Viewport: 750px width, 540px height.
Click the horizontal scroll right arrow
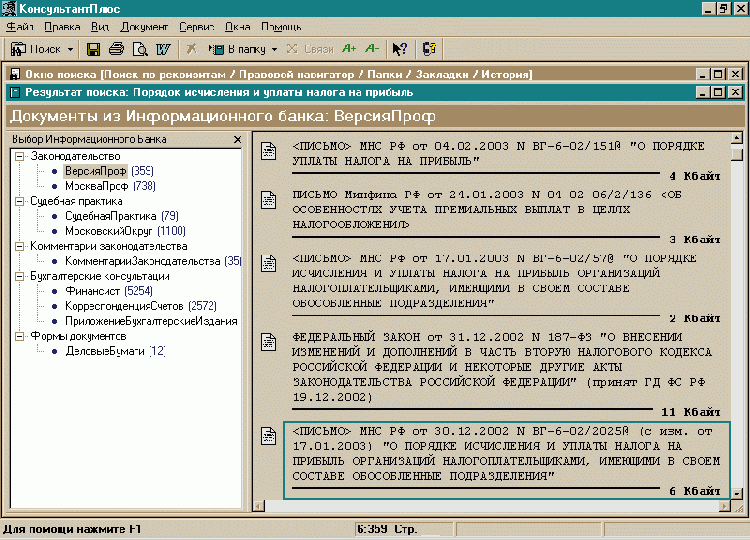(725, 506)
